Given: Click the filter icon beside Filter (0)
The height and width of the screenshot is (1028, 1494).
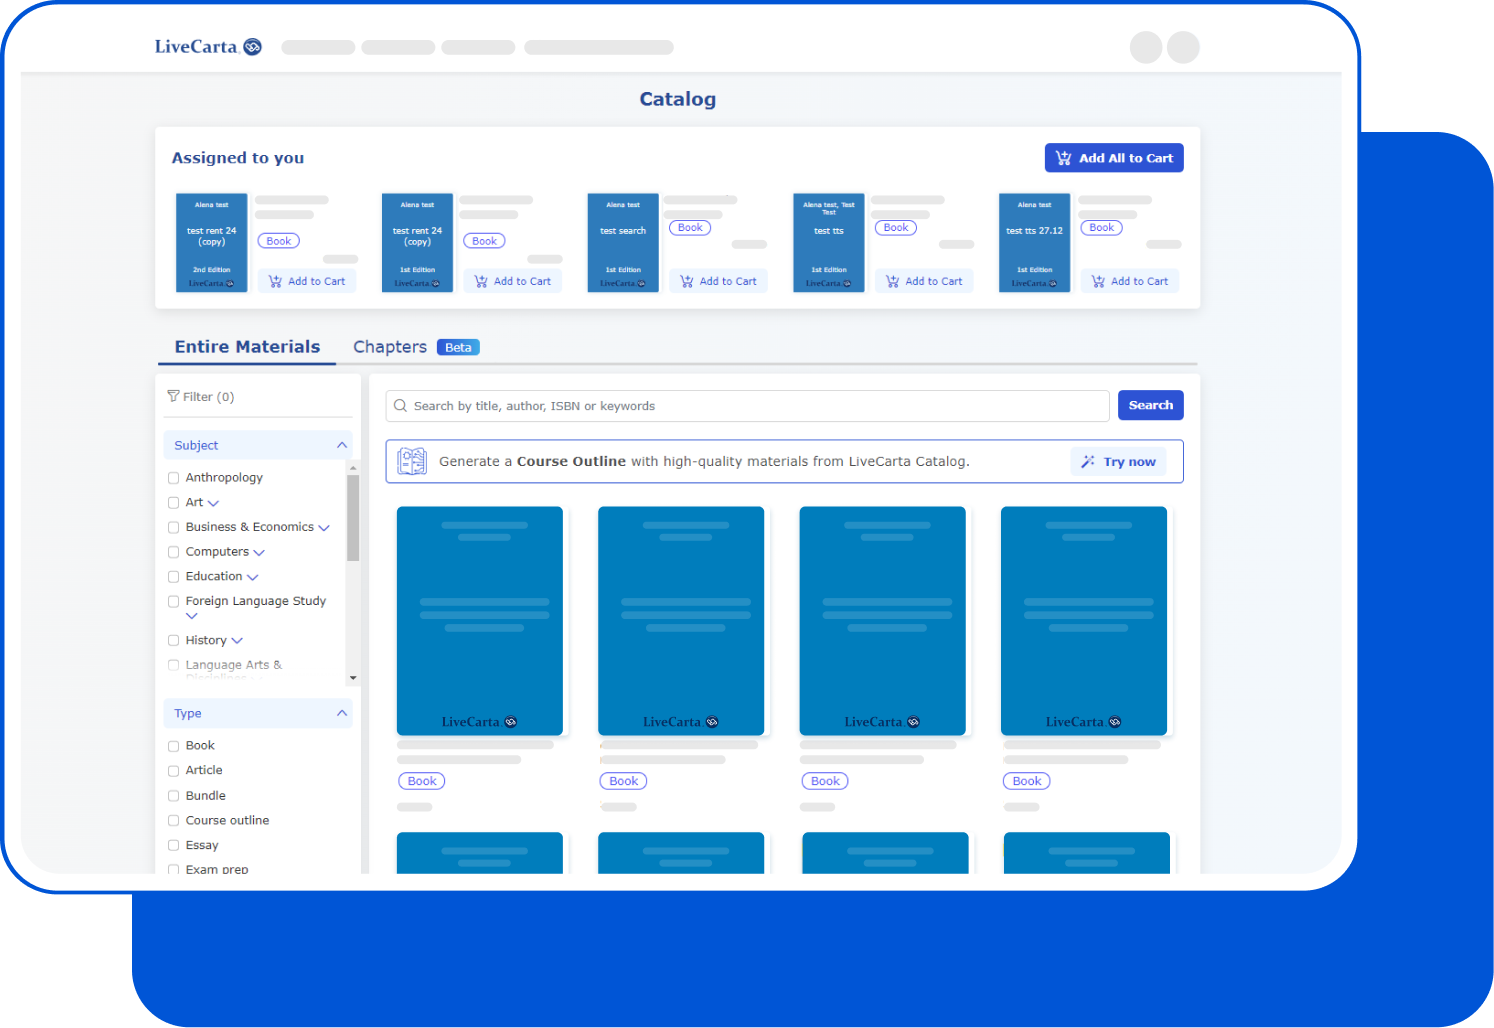Looking at the screenshot, I should (x=174, y=396).
